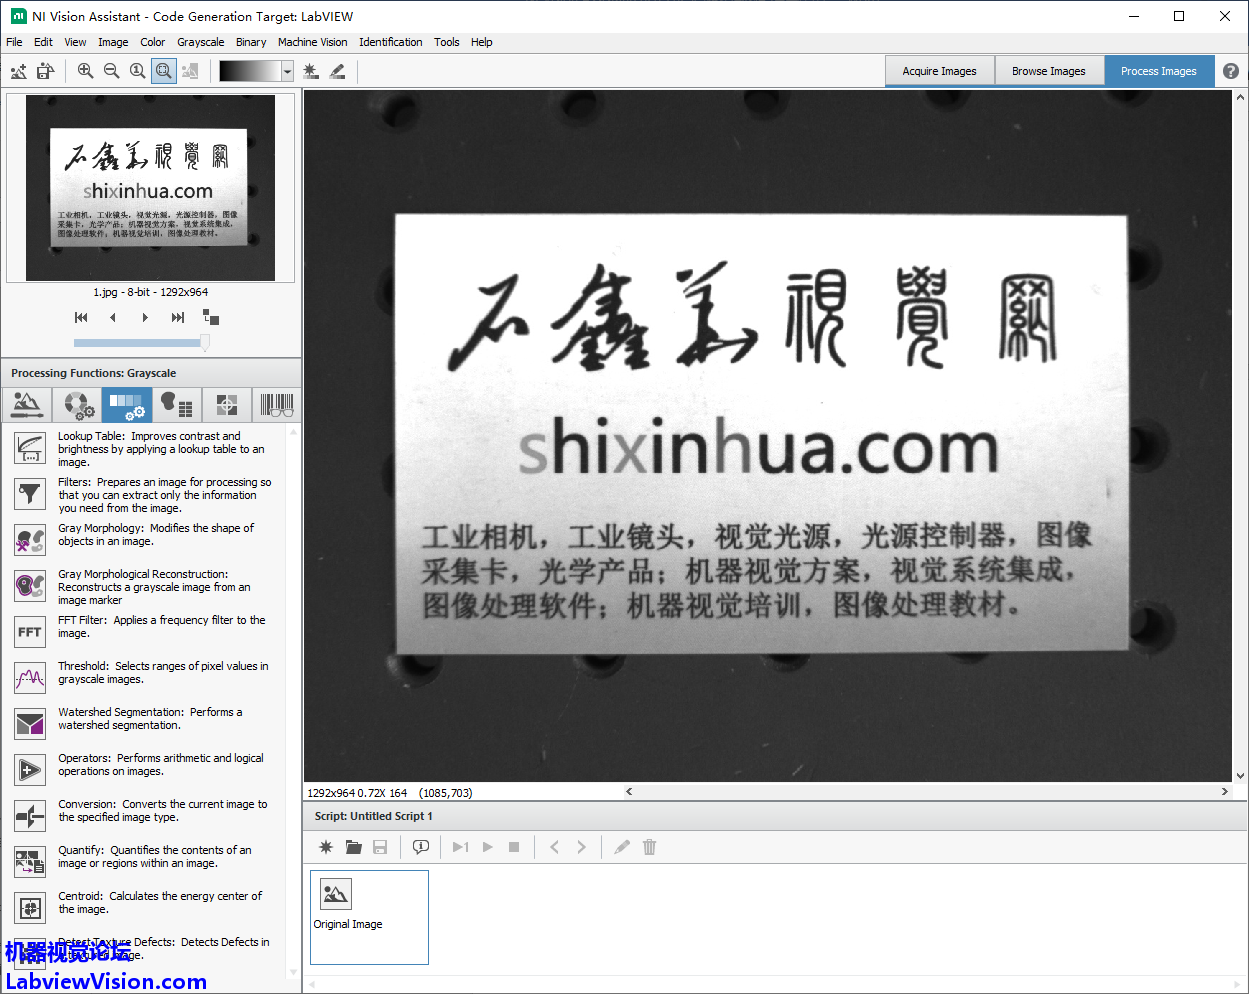Click the script previous-step arrow
1249x994 pixels.
tap(555, 847)
